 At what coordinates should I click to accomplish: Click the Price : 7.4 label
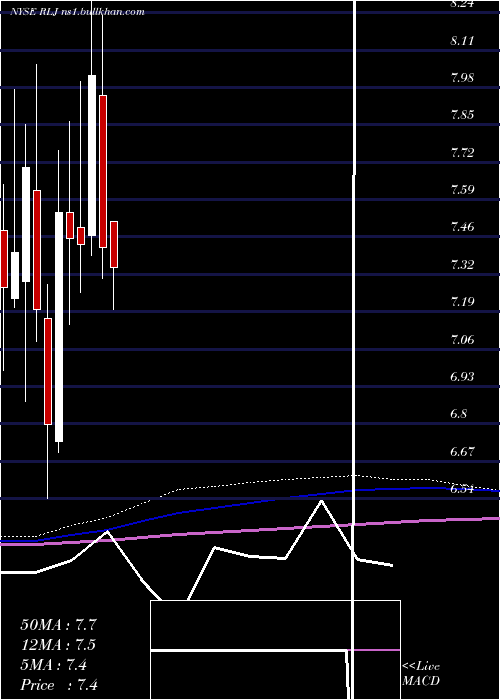pos(59,685)
